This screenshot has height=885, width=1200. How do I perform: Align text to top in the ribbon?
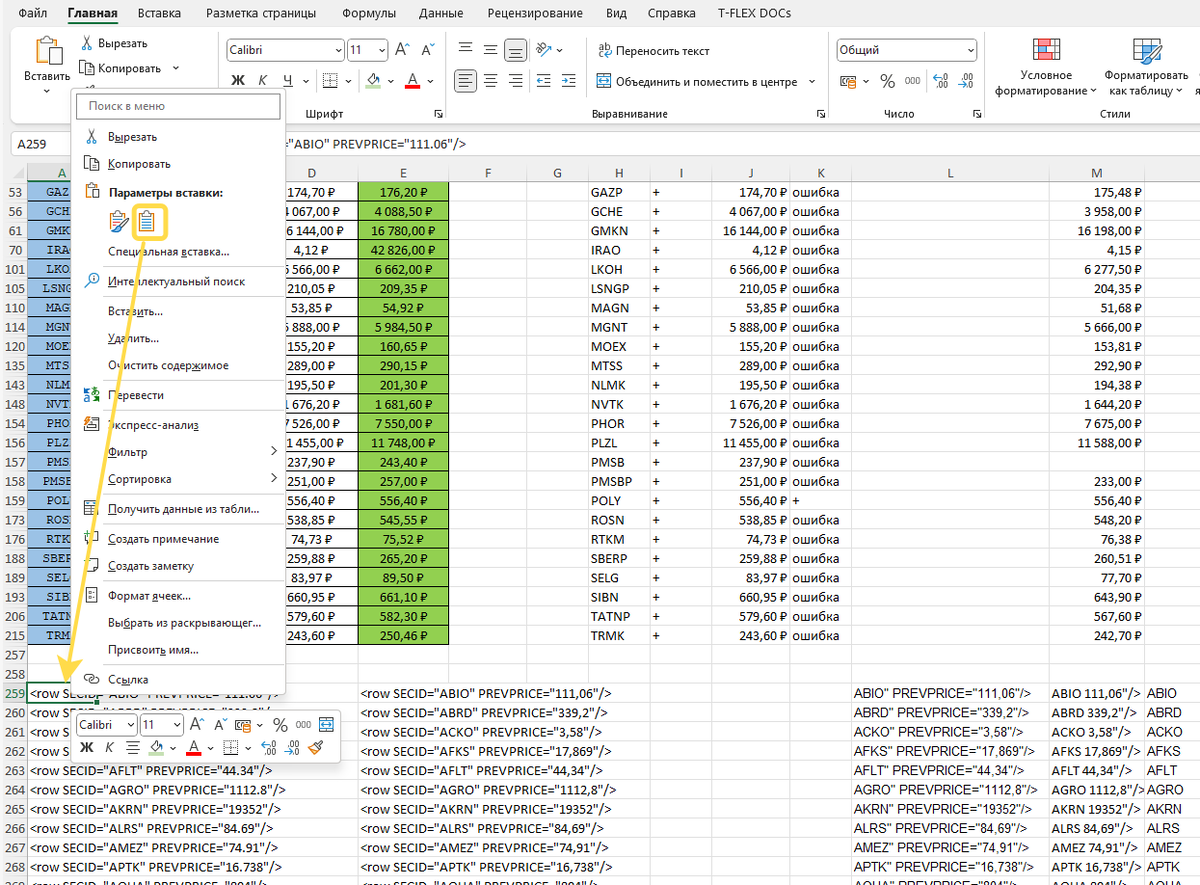tap(465, 49)
